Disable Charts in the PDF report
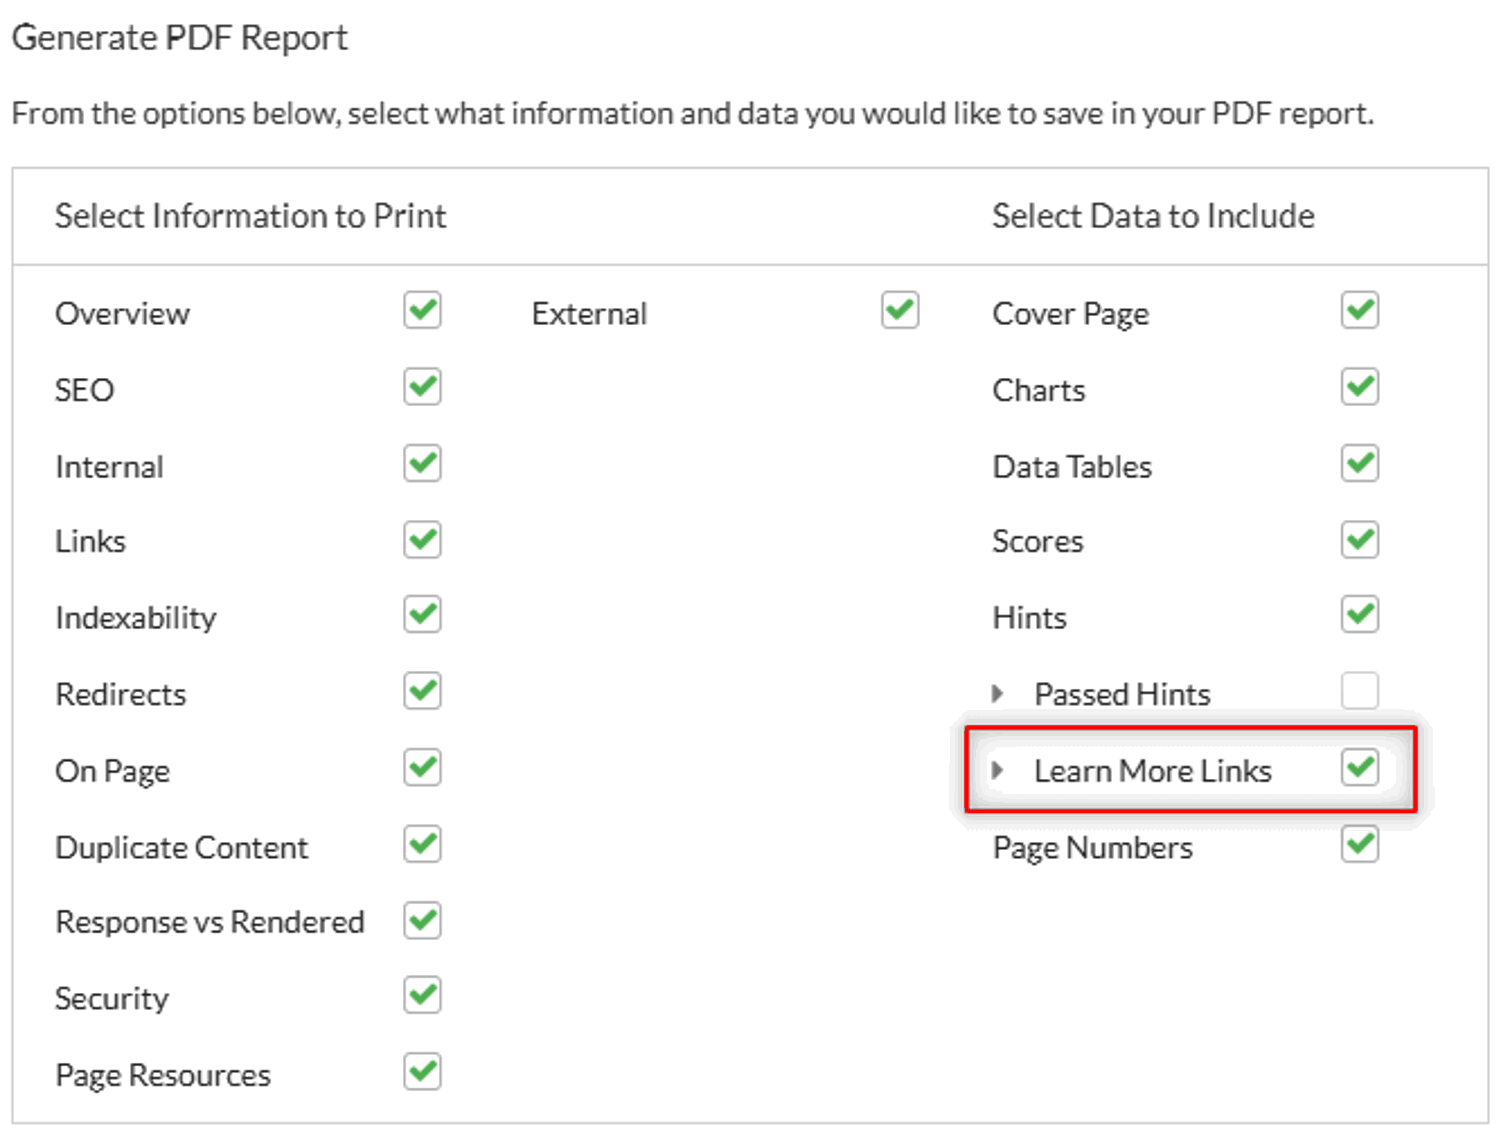The height and width of the screenshot is (1131, 1501). tap(1359, 387)
